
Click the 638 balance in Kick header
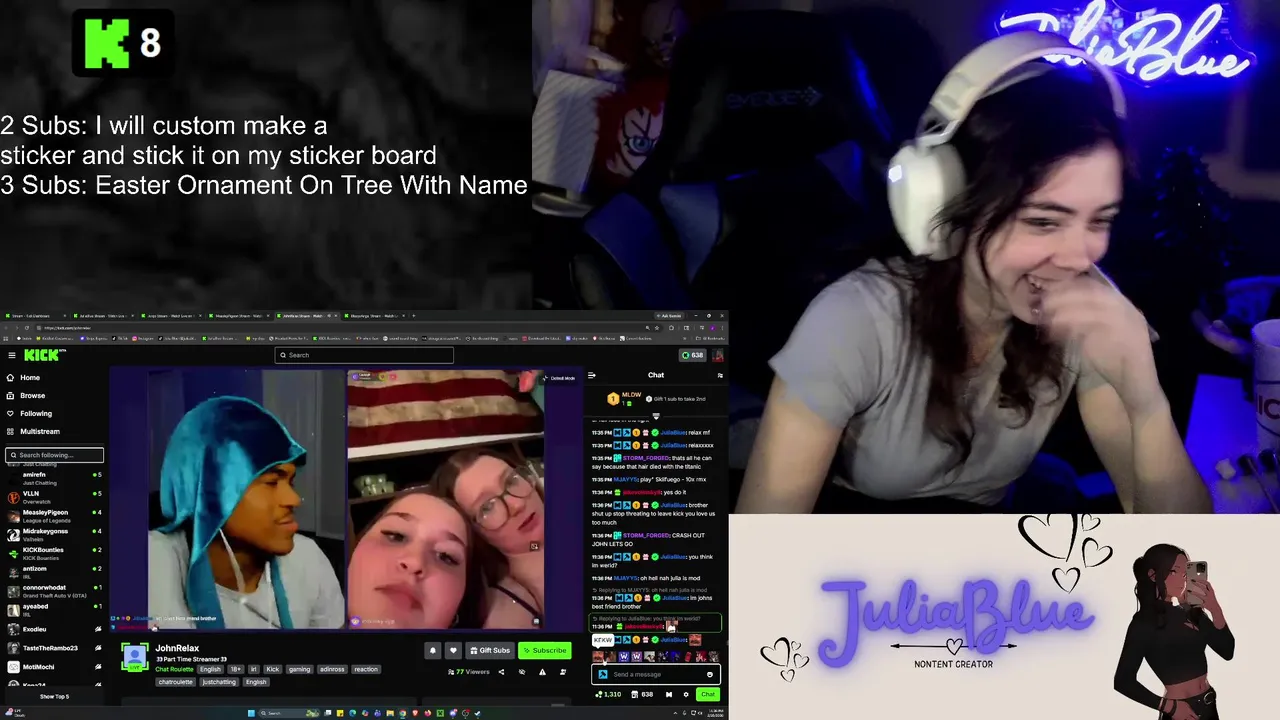coord(692,355)
